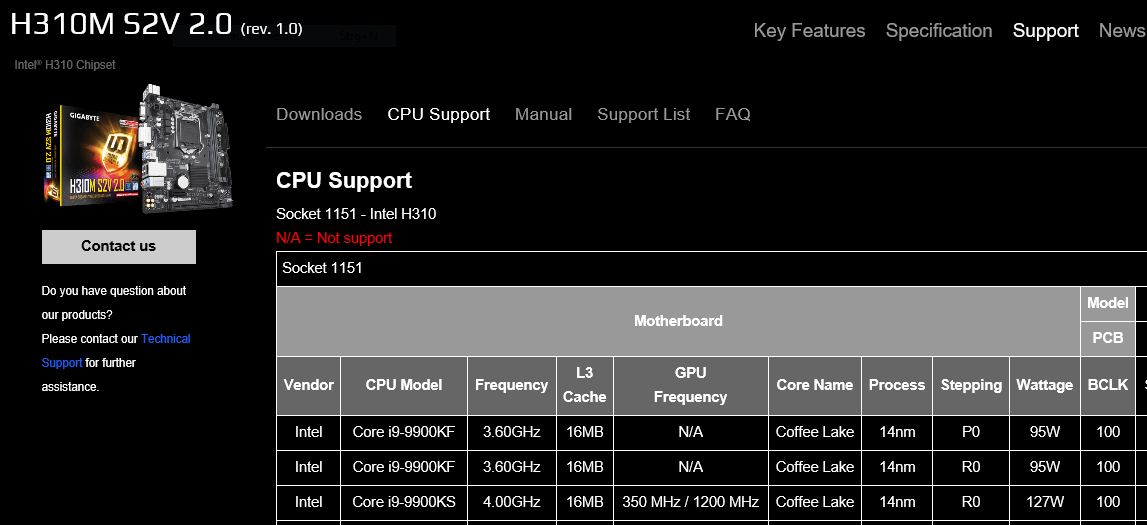
Task: Click the Process column header
Action: [x=897, y=385]
